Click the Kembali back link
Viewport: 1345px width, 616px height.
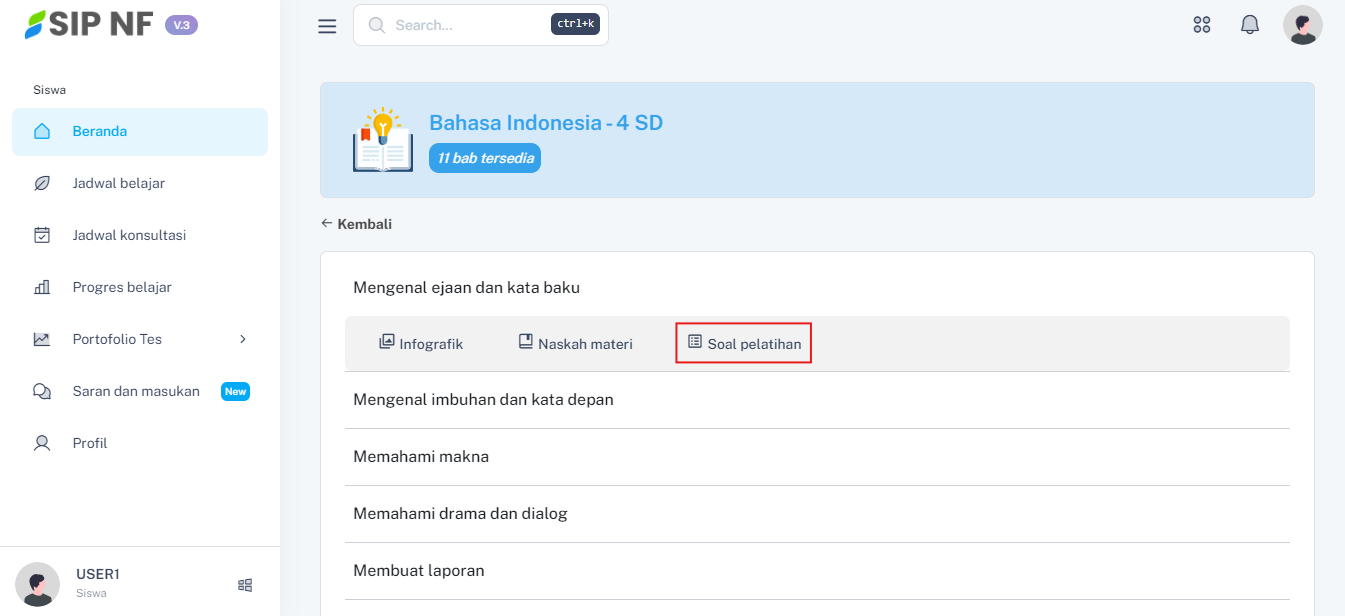[357, 224]
